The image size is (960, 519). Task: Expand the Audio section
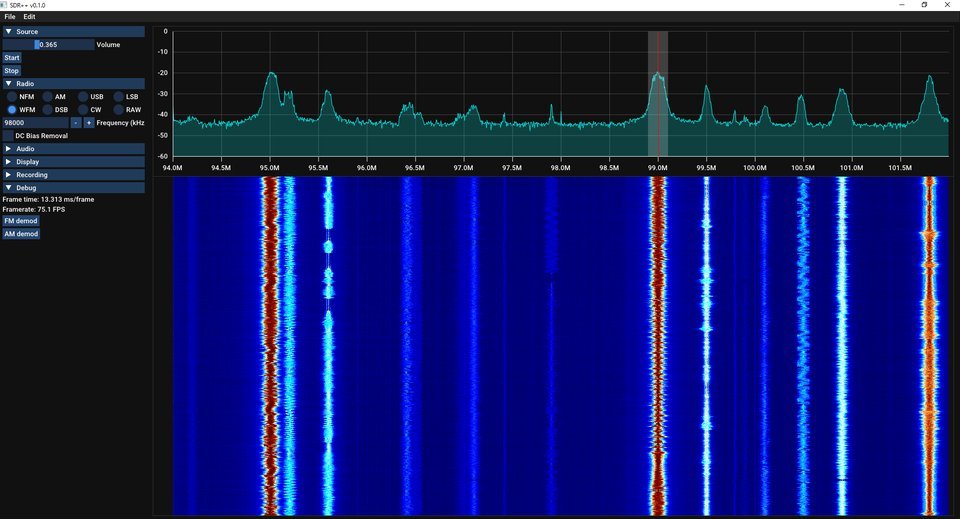pyautogui.click(x=73, y=149)
